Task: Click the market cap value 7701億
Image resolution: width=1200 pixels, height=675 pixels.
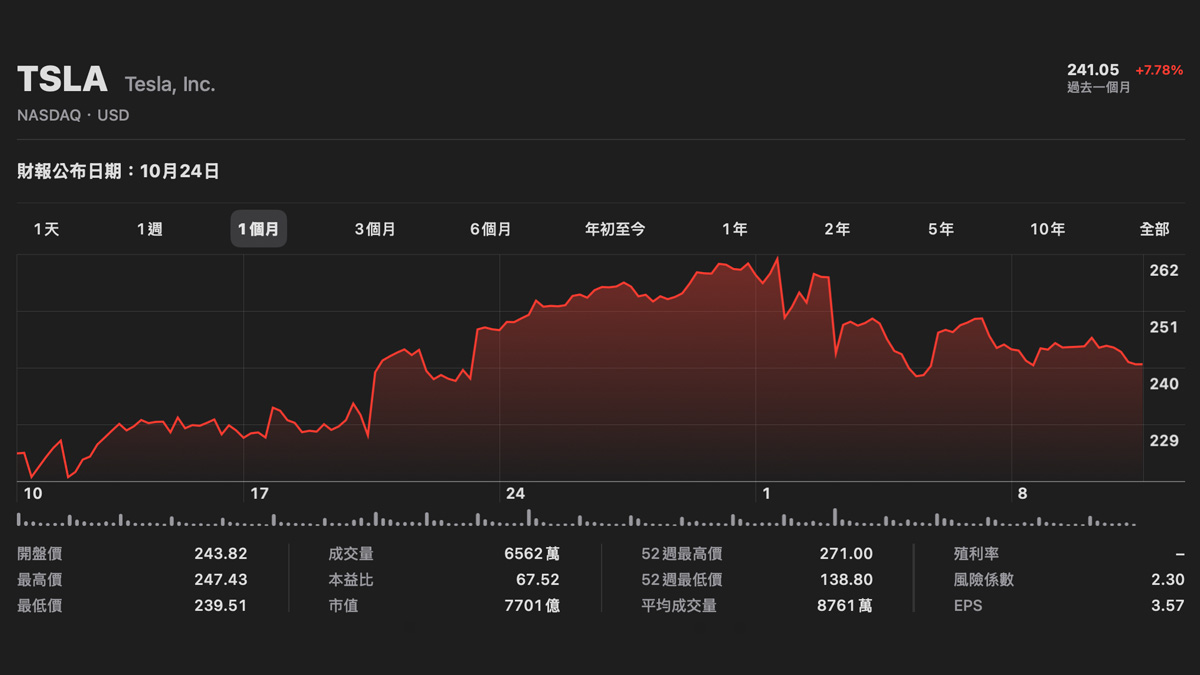Action: click(x=532, y=606)
